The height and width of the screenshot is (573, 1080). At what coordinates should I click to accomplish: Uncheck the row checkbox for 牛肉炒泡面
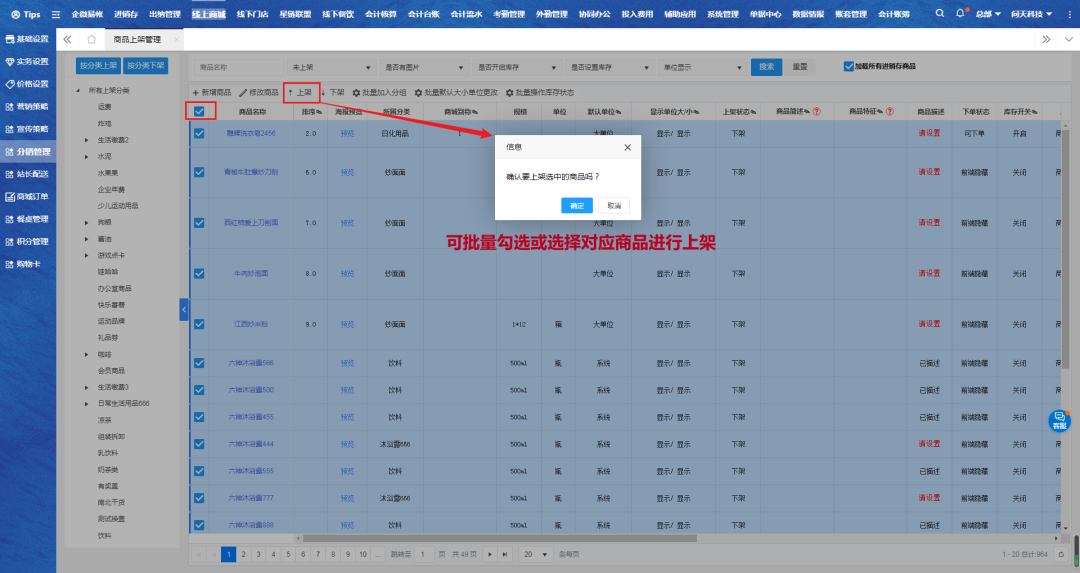199,273
